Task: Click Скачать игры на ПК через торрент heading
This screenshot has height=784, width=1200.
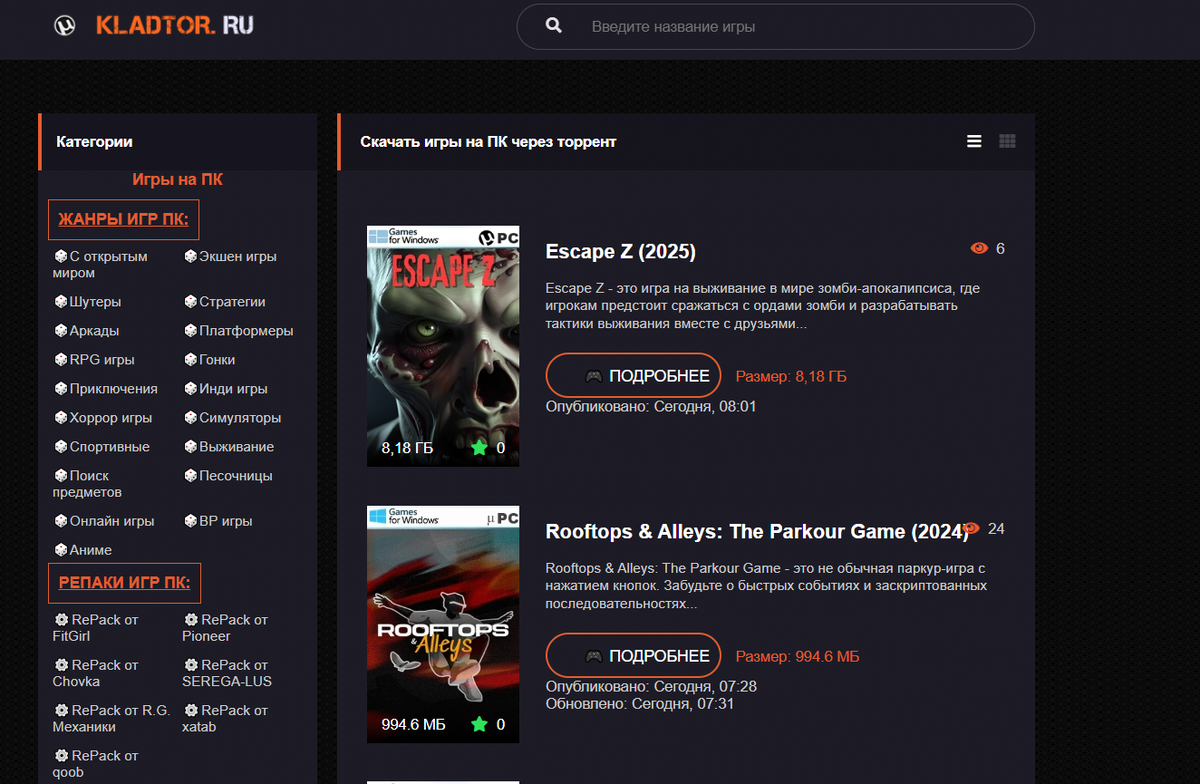Action: (488, 142)
